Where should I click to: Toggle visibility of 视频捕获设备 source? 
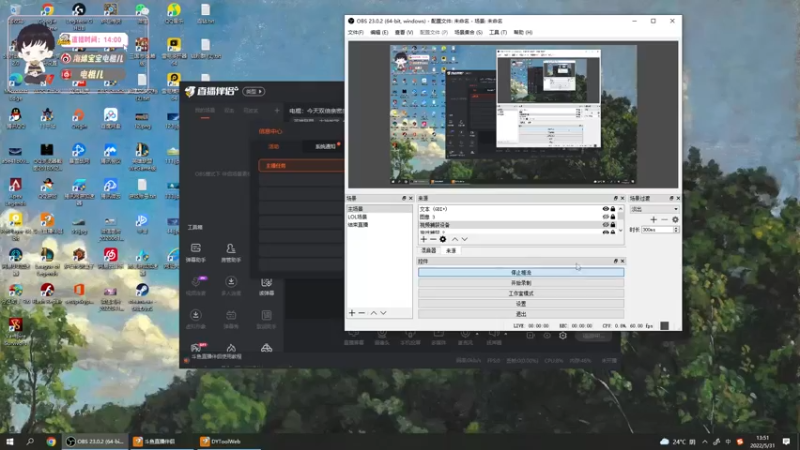coord(606,224)
